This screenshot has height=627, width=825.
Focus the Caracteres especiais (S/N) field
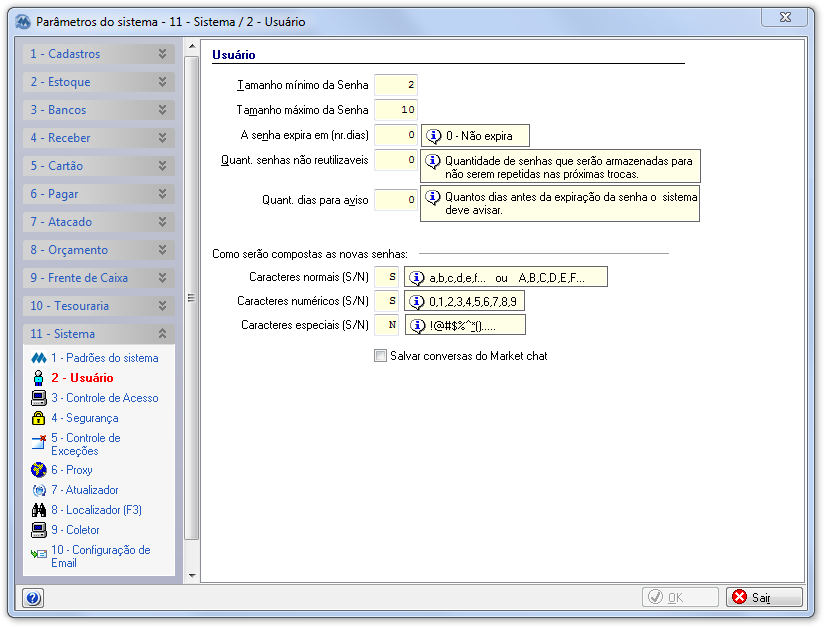(x=387, y=325)
